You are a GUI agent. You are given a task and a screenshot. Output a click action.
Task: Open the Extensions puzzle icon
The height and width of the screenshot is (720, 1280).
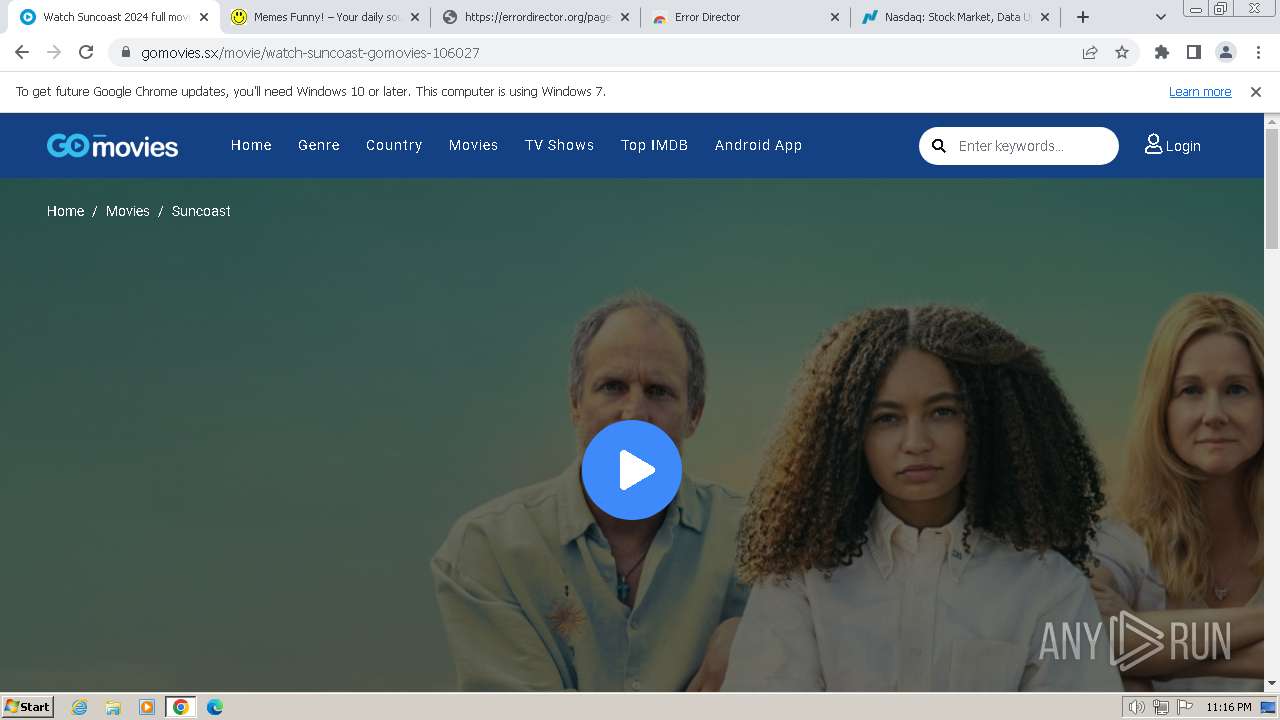pyautogui.click(x=1162, y=52)
